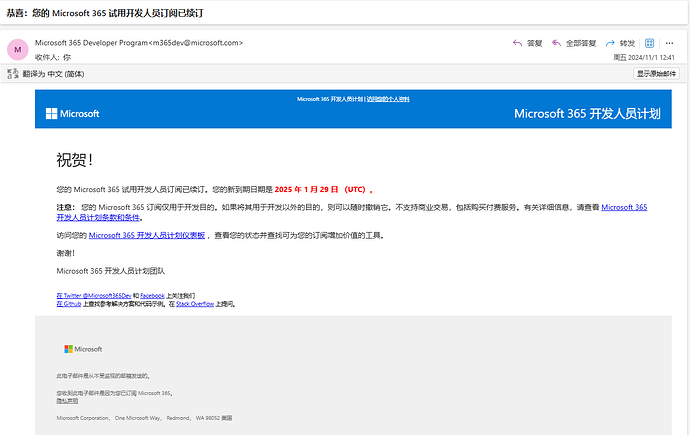
Task: Click the reply arrow icon
Action: pyautogui.click(x=517, y=43)
